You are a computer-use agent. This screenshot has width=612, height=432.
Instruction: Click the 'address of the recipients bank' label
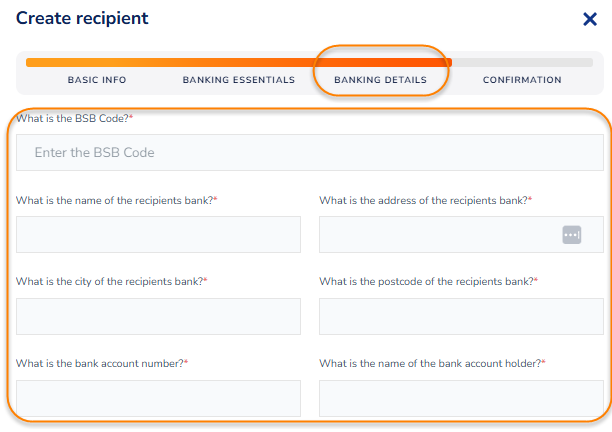click(423, 200)
